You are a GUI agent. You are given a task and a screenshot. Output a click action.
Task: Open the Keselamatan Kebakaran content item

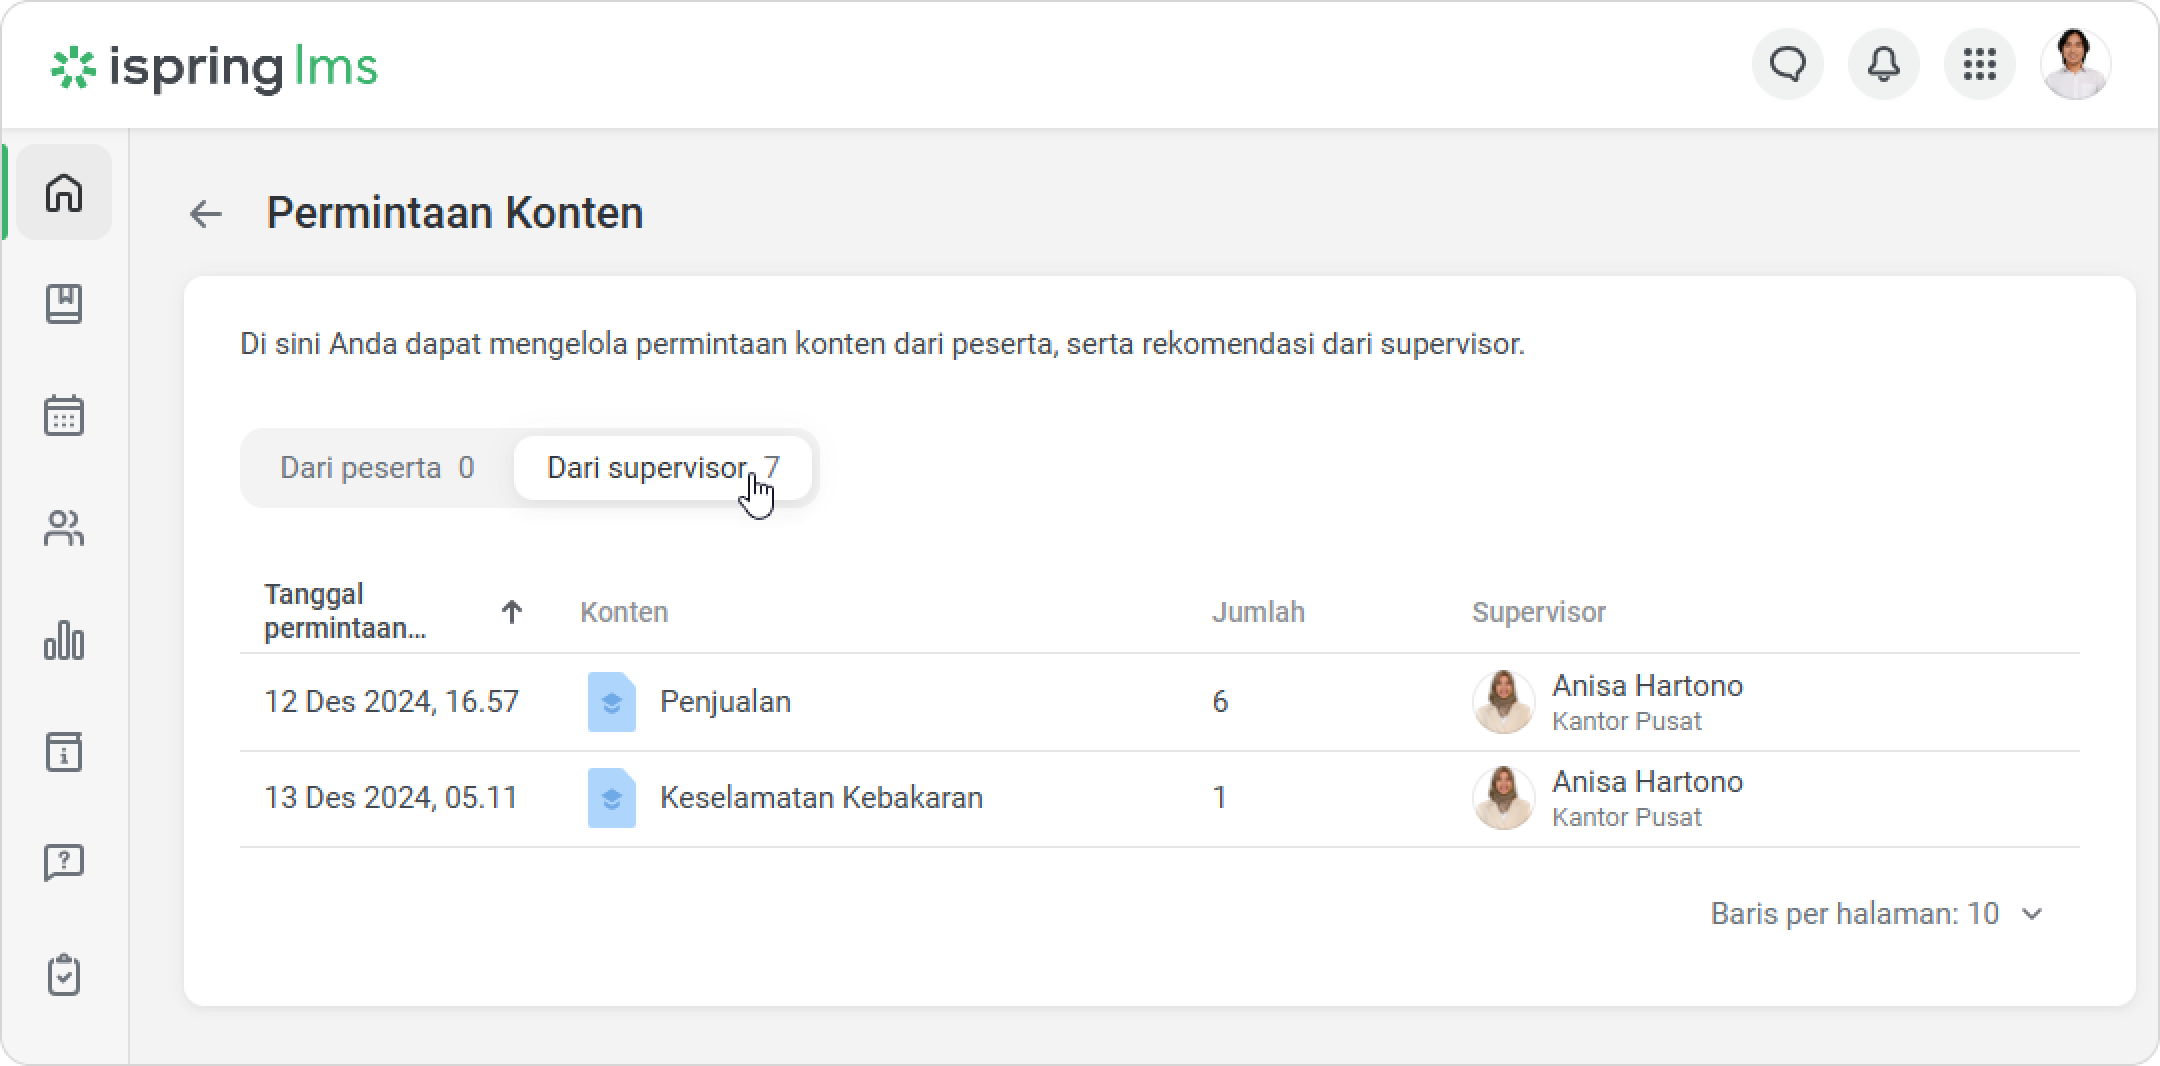tap(820, 798)
